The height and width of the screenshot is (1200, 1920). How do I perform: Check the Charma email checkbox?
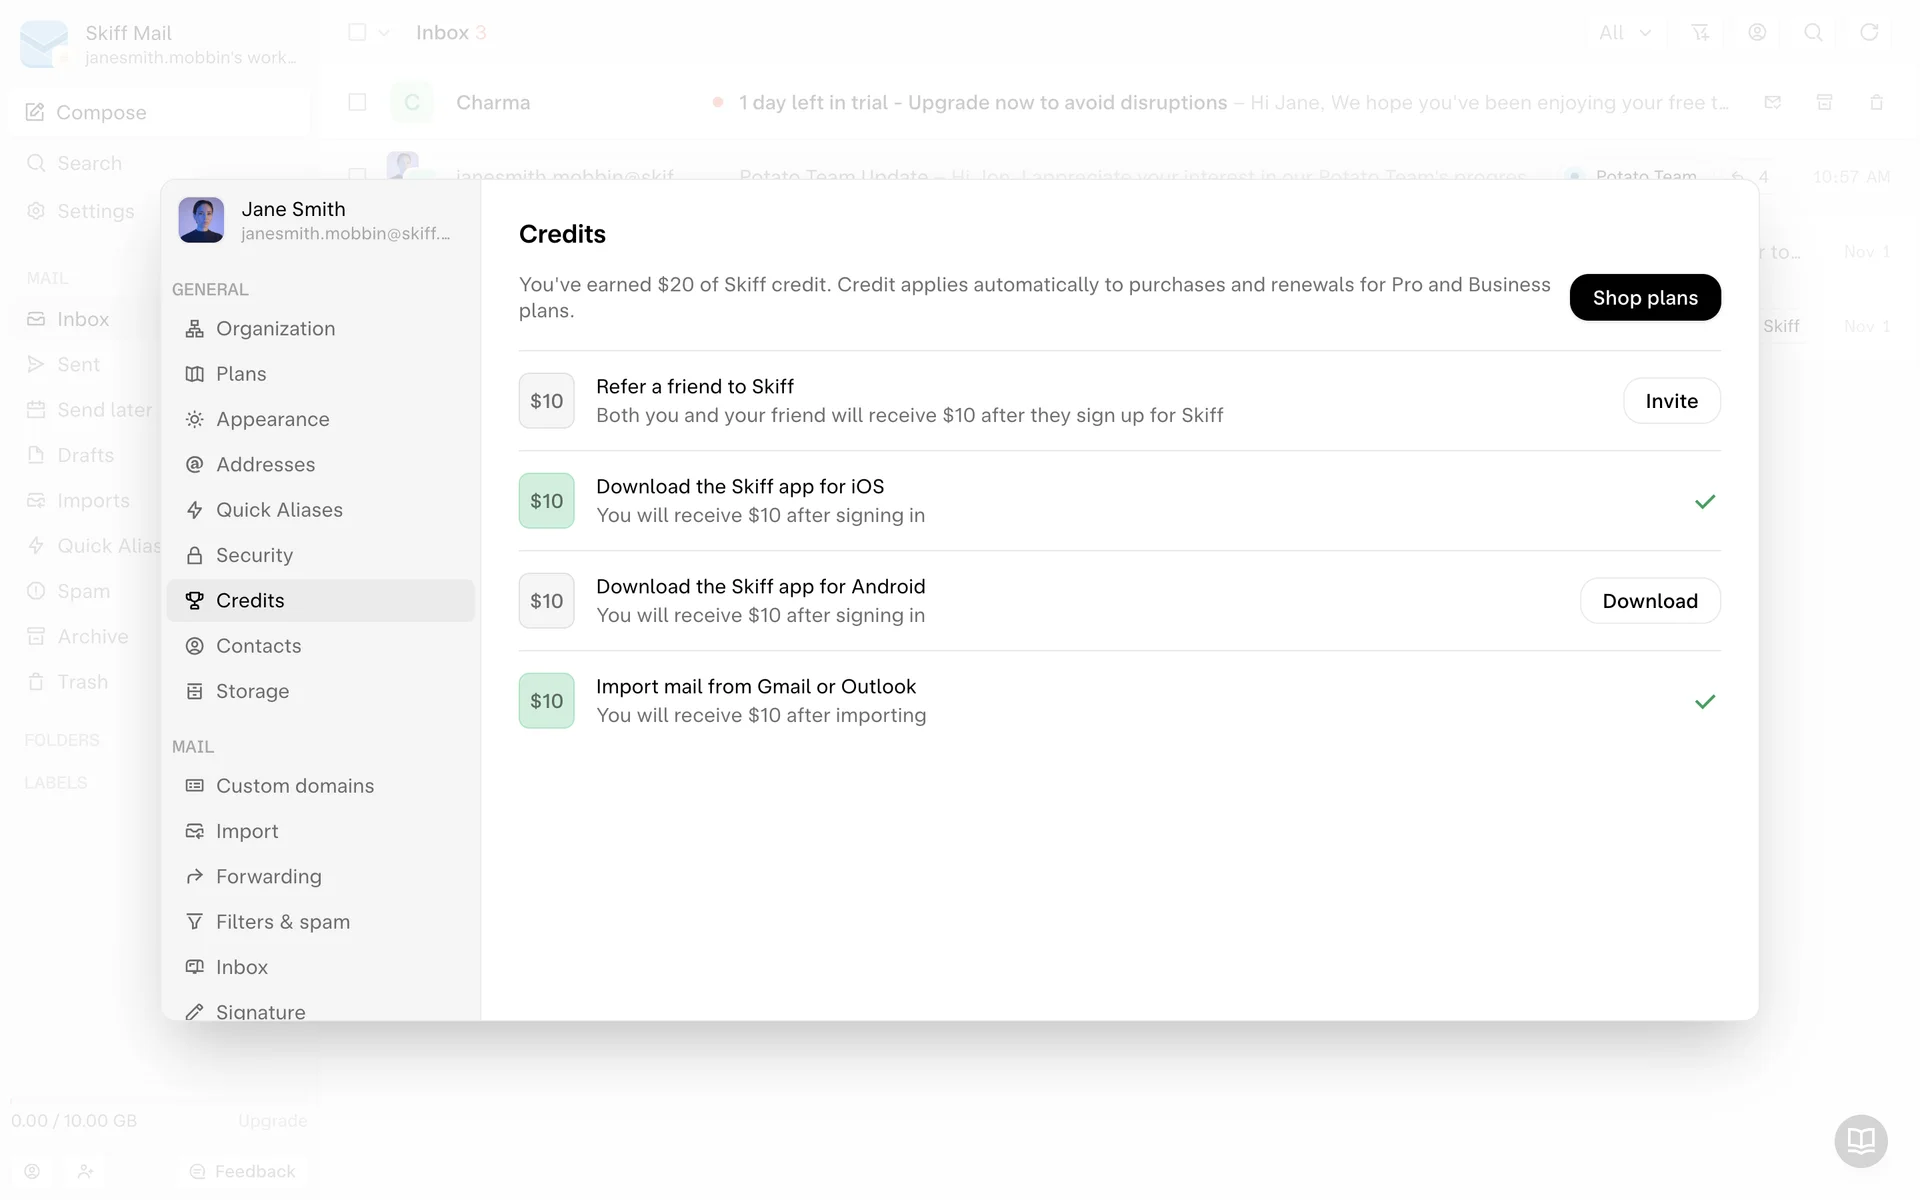pos(357,102)
